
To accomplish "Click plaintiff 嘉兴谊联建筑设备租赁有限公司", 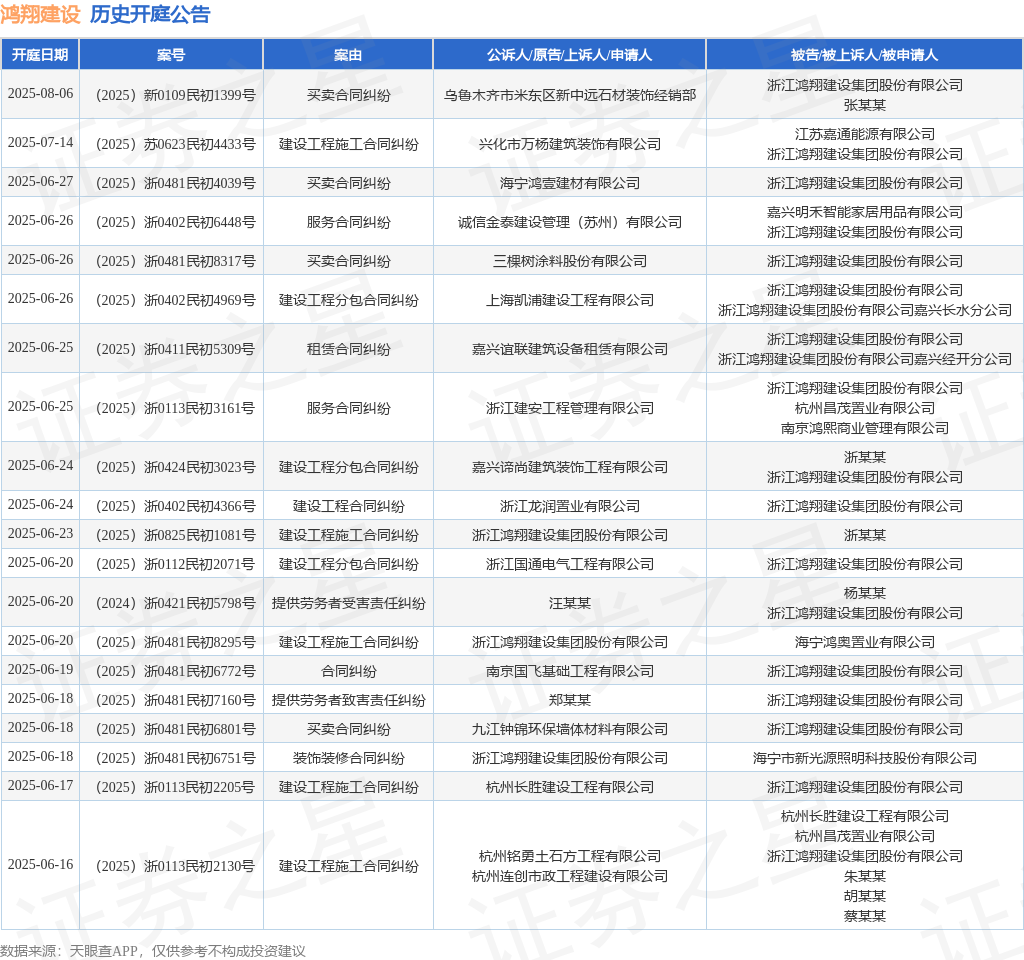I will click(x=569, y=349).
